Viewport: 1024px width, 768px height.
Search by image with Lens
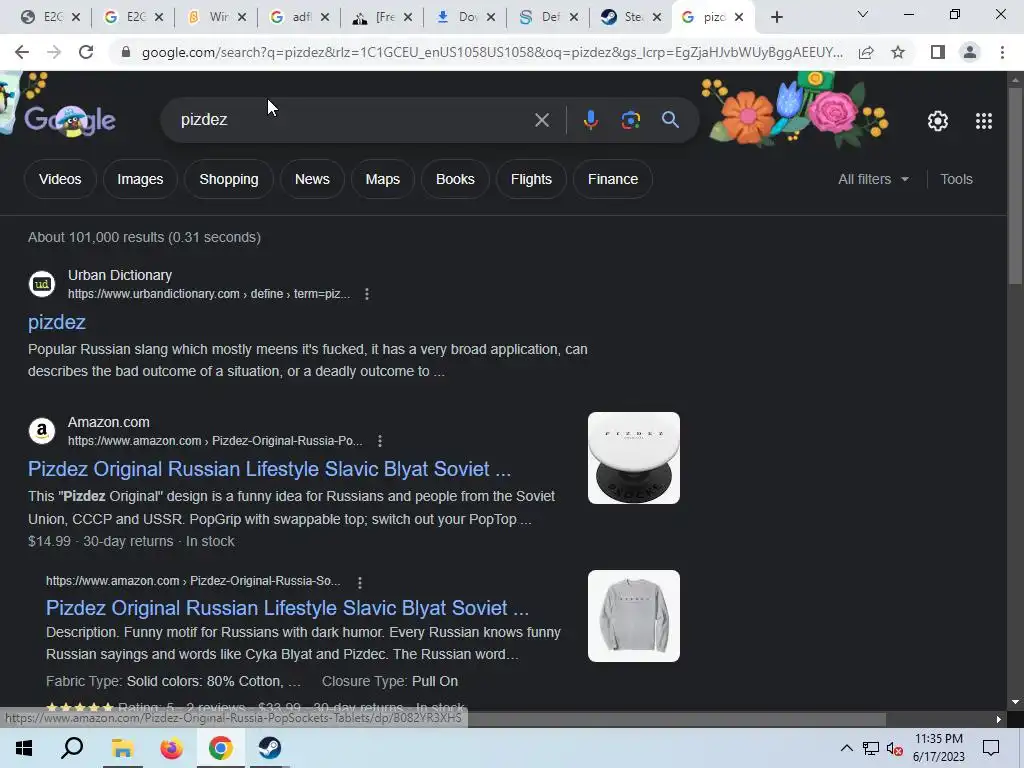click(630, 120)
